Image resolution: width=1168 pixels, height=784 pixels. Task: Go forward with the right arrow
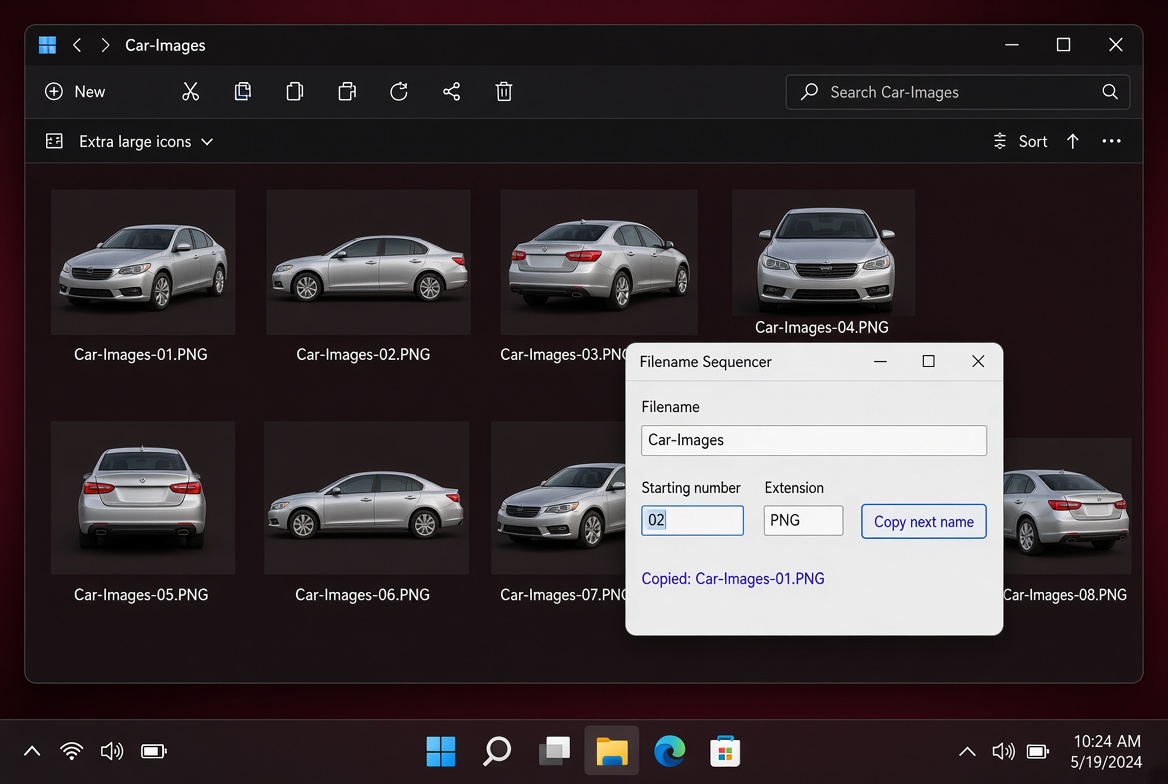pos(105,45)
